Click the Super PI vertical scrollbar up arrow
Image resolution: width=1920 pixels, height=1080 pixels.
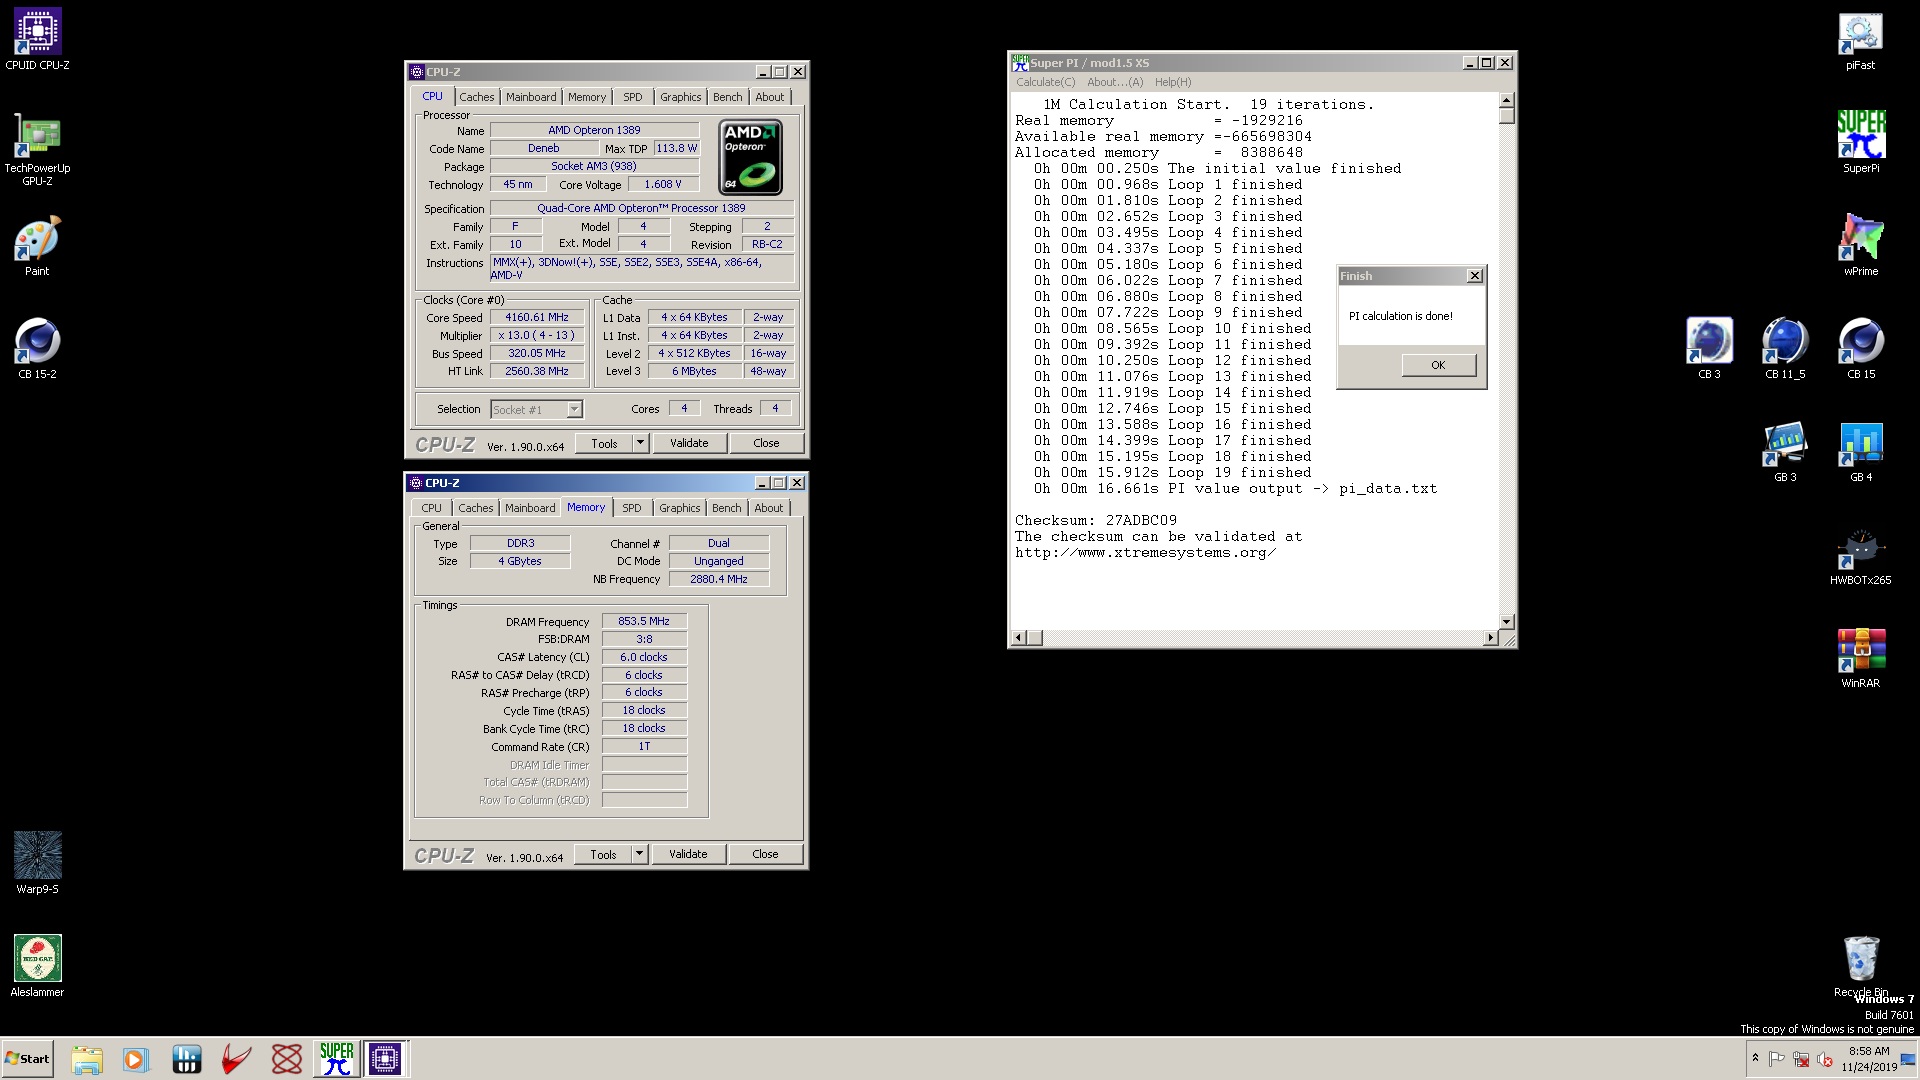click(1507, 100)
